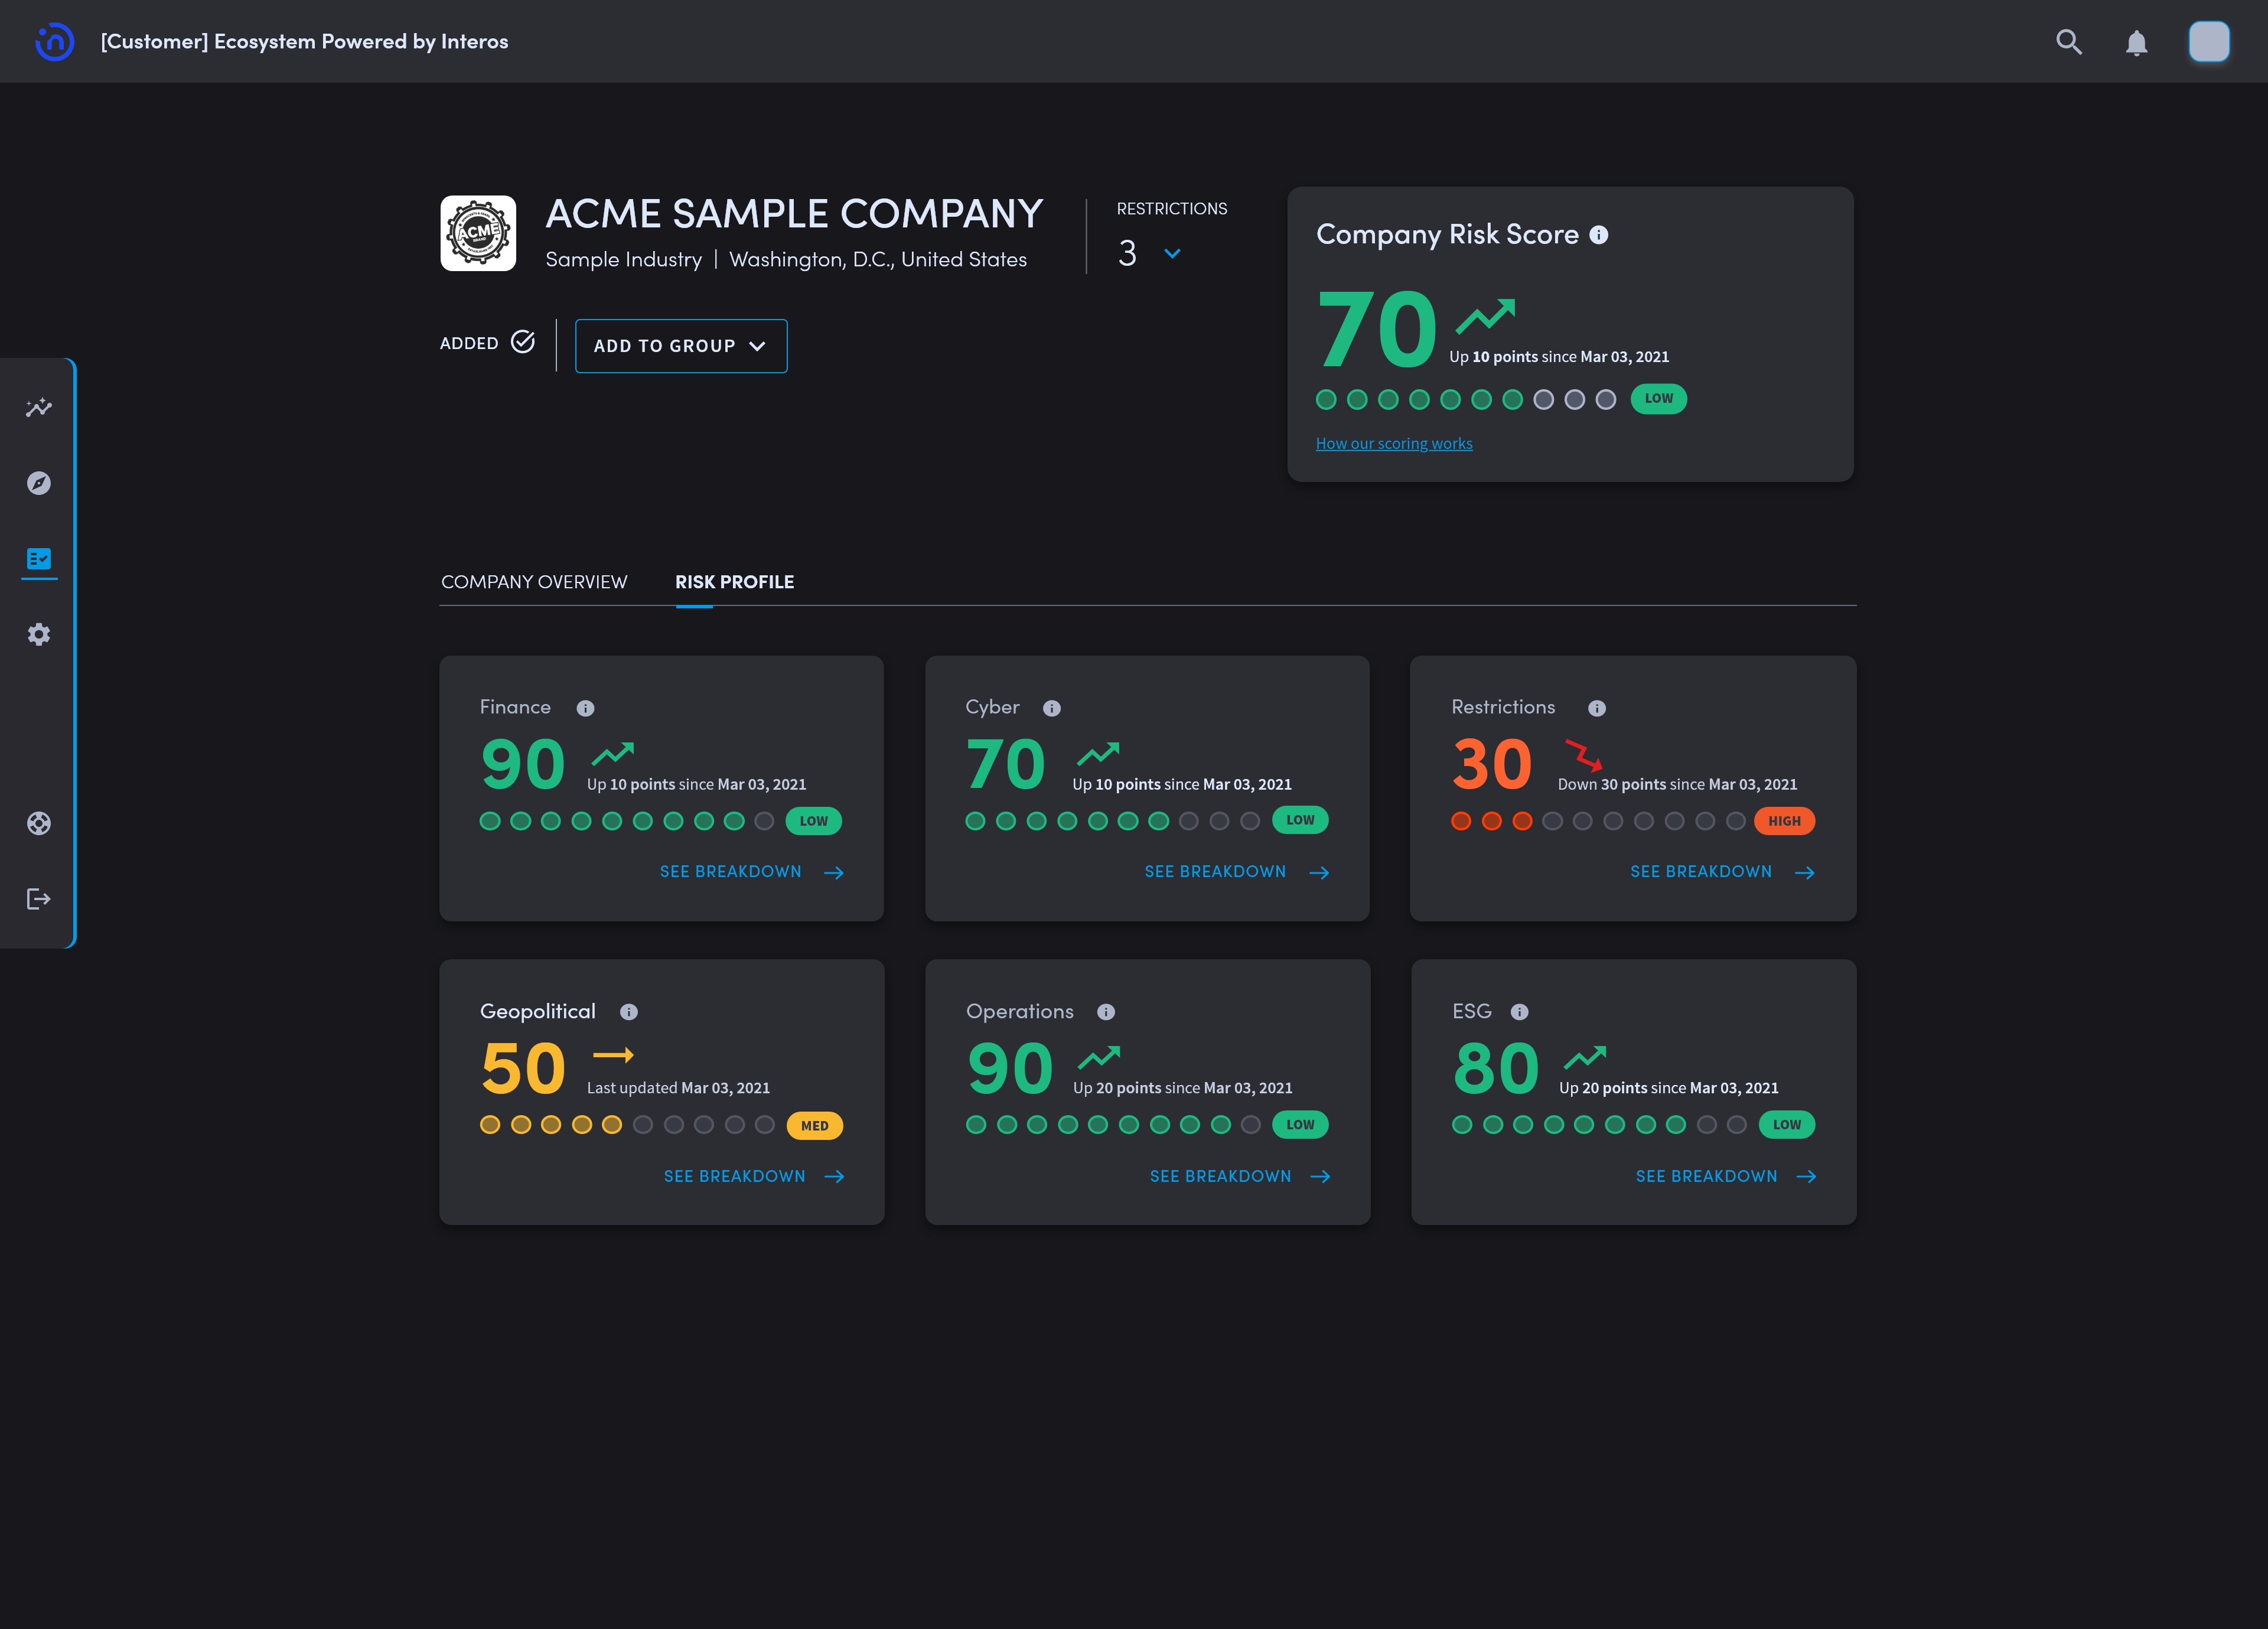Open the compass explore sidebar icon
The height and width of the screenshot is (1629, 2268).
tap(39, 483)
